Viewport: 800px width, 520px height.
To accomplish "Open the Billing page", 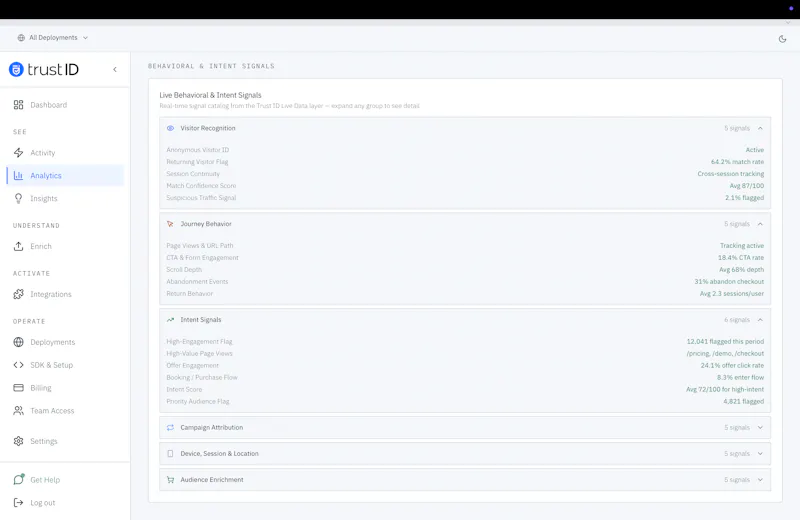I will pyautogui.click(x=65, y=388).
